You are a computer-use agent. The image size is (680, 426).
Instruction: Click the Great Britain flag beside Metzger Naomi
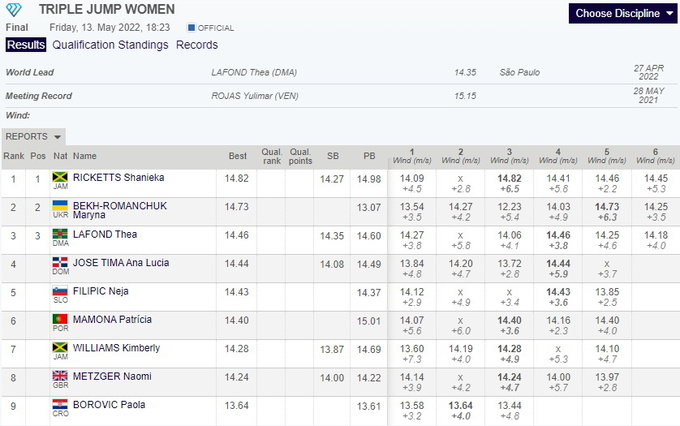point(60,376)
